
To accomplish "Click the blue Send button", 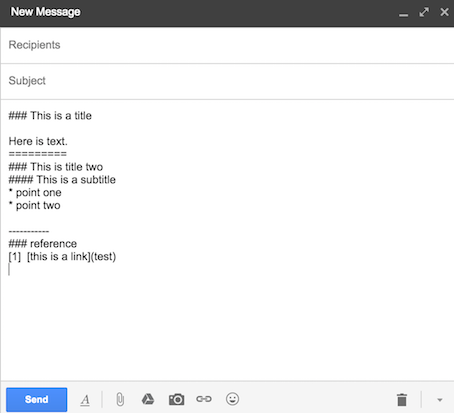I will click(37, 399).
